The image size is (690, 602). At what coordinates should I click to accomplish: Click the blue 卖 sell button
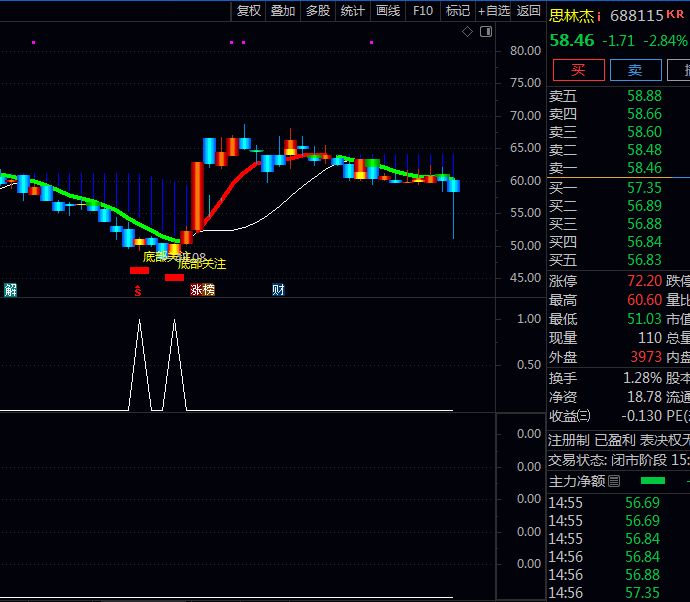tap(635, 70)
